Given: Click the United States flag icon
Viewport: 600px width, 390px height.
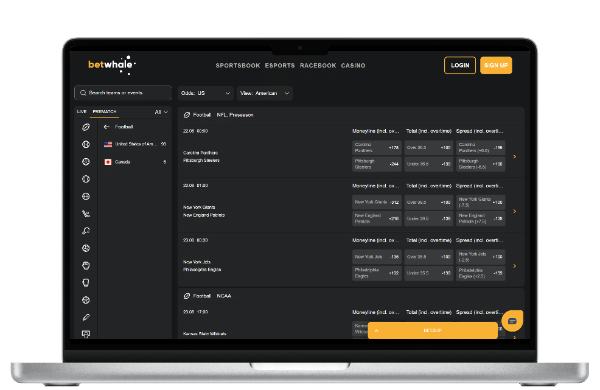Looking at the screenshot, I should [x=108, y=144].
